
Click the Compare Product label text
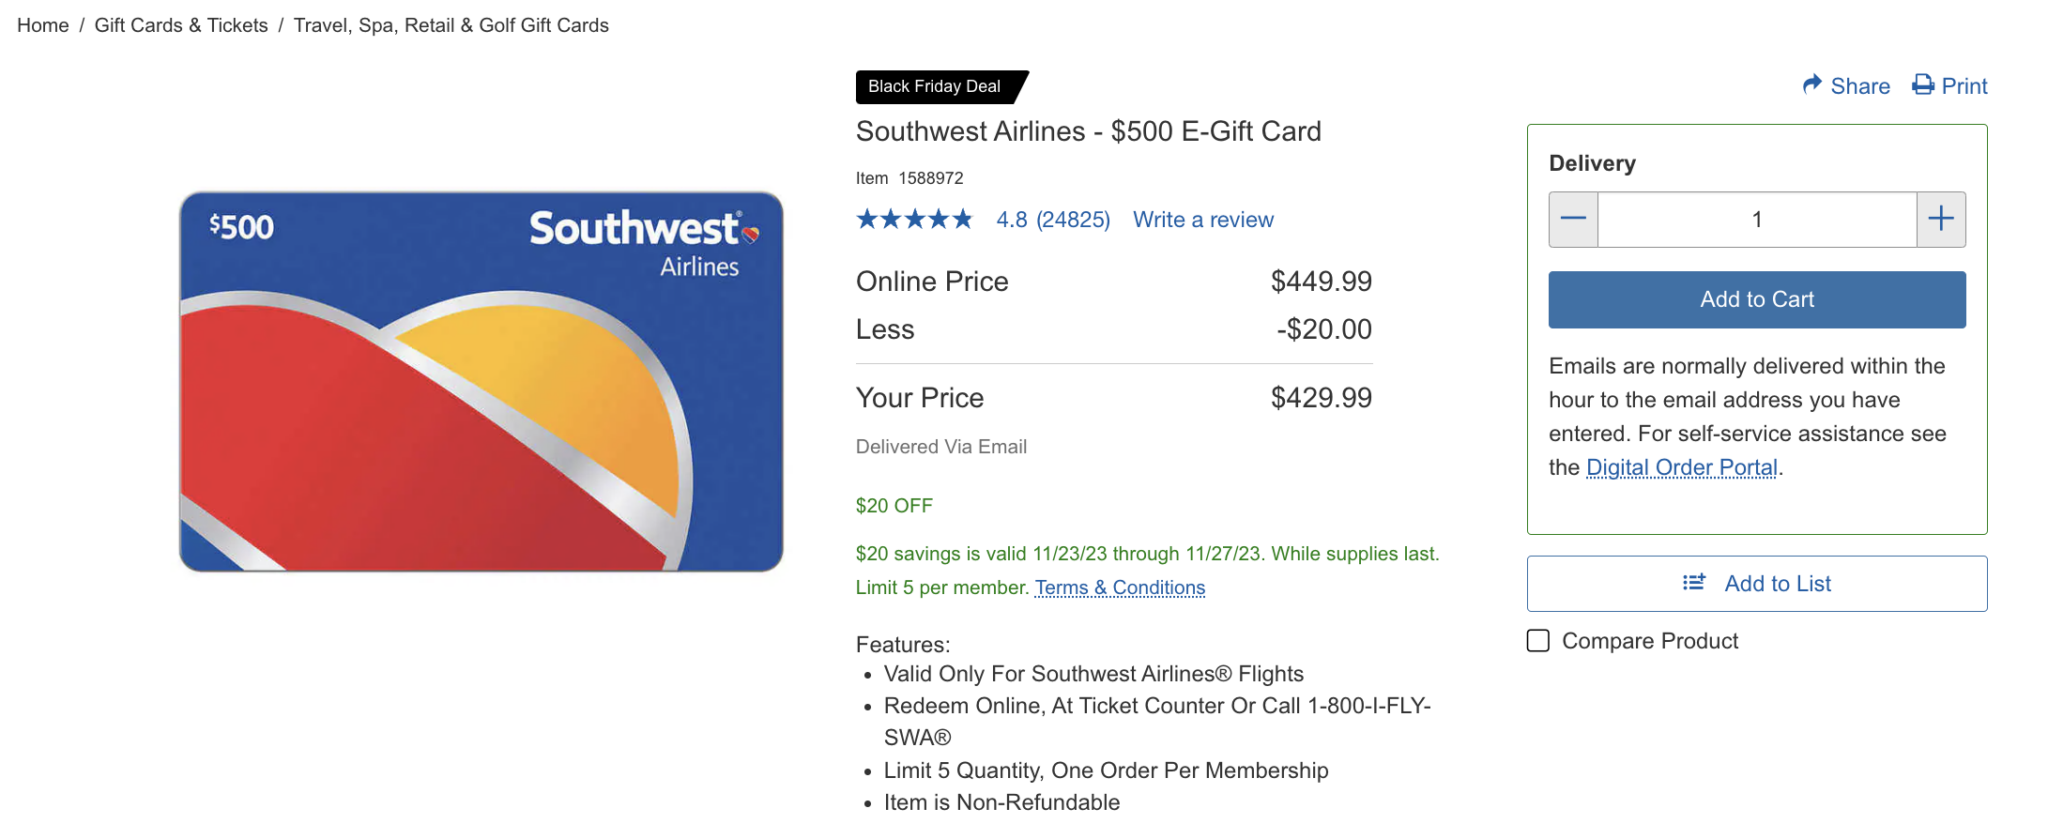click(1650, 641)
